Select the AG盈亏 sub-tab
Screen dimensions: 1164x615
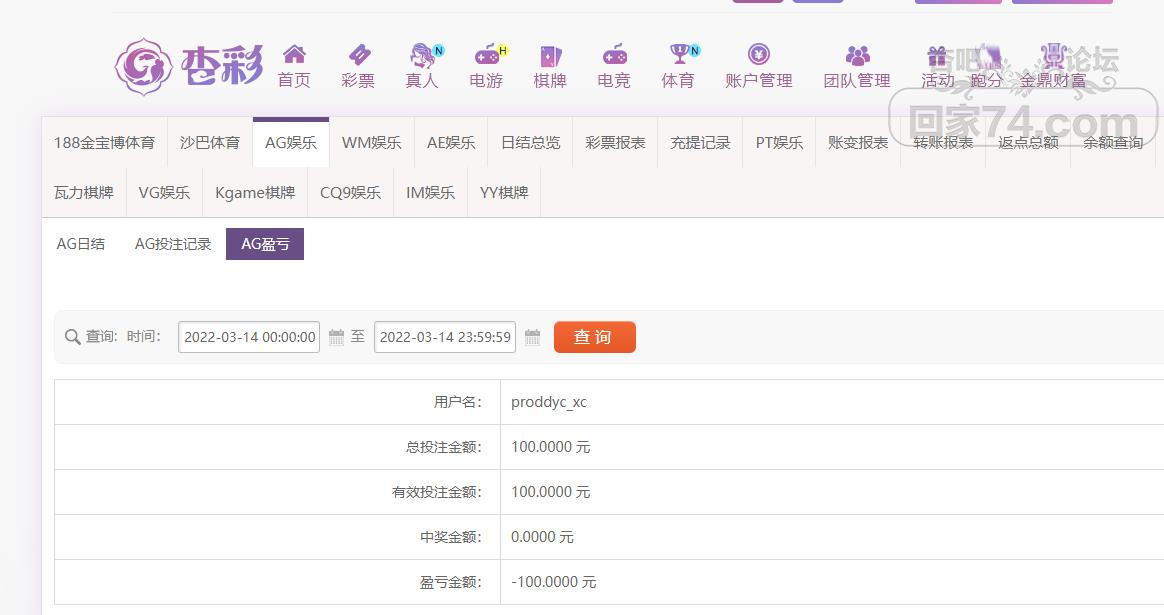click(265, 244)
